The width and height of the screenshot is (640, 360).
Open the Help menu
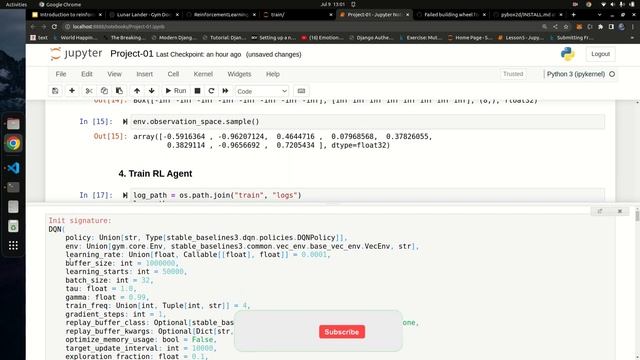click(273, 74)
